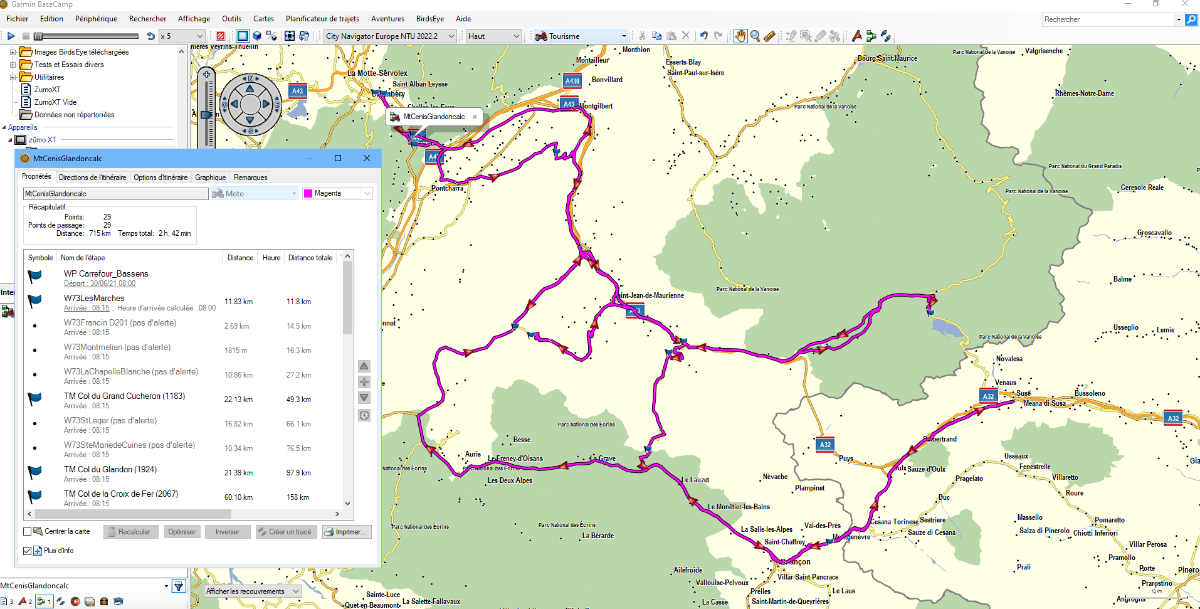1200x609 pixels.
Task: Switch to Remarques tab
Action: point(250,176)
